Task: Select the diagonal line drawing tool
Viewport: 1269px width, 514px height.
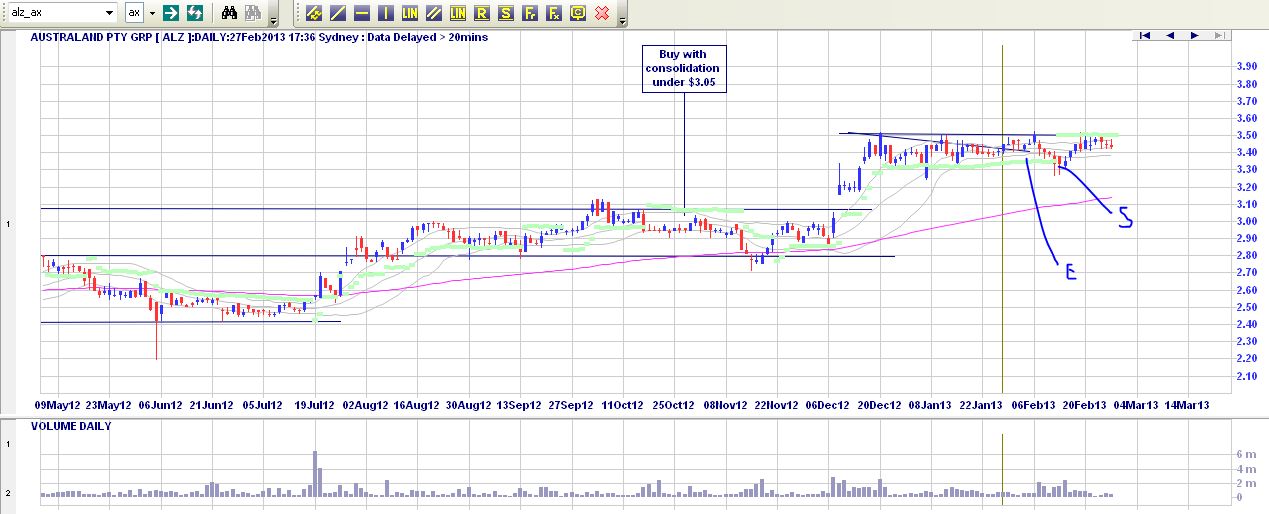Action: pyautogui.click(x=338, y=13)
